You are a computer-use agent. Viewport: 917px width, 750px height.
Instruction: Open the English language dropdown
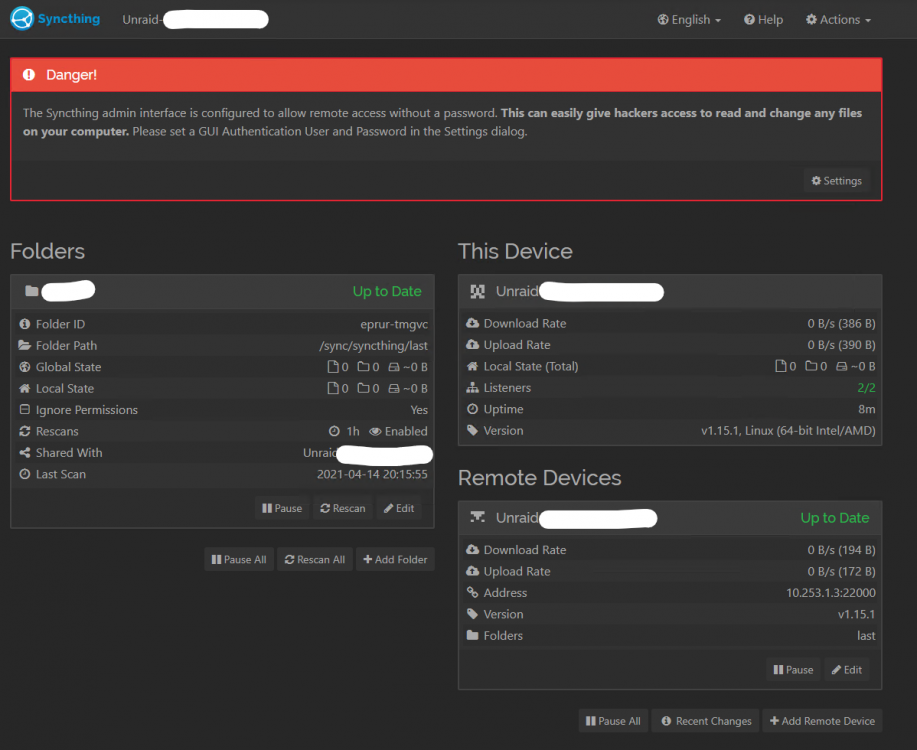click(689, 20)
